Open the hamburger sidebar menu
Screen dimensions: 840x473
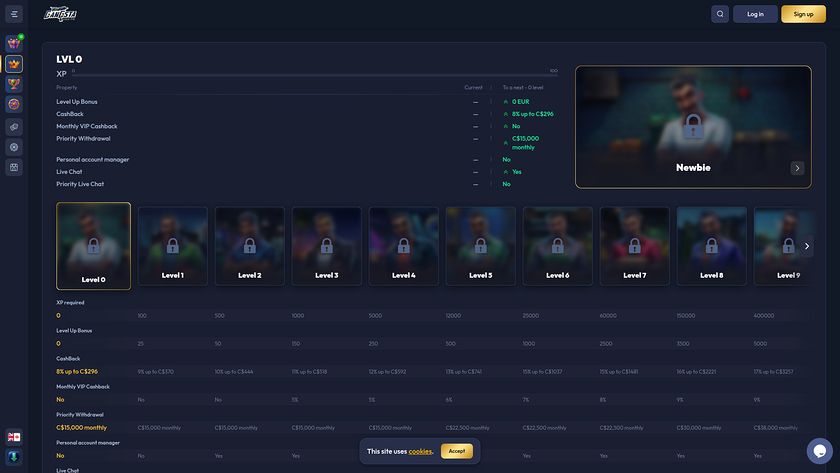14,14
